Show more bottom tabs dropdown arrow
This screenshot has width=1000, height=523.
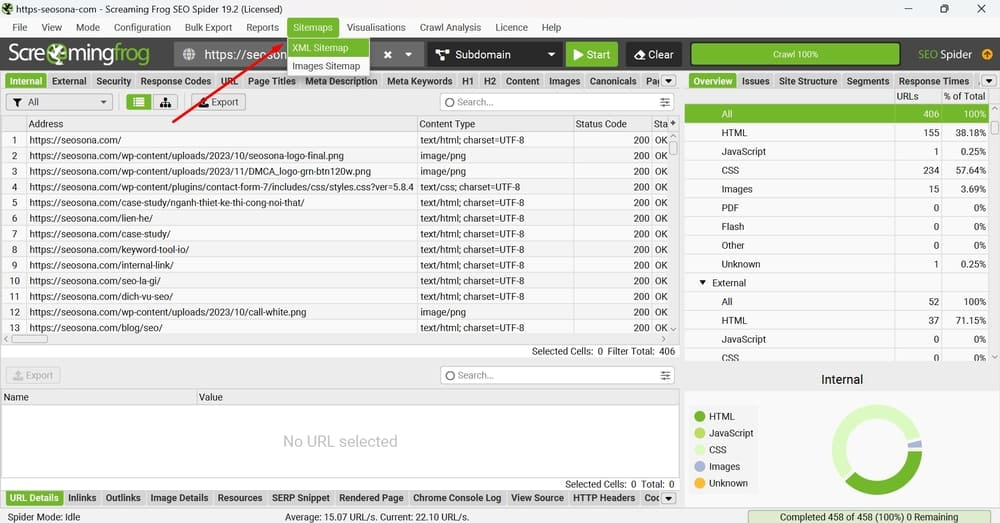point(668,498)
